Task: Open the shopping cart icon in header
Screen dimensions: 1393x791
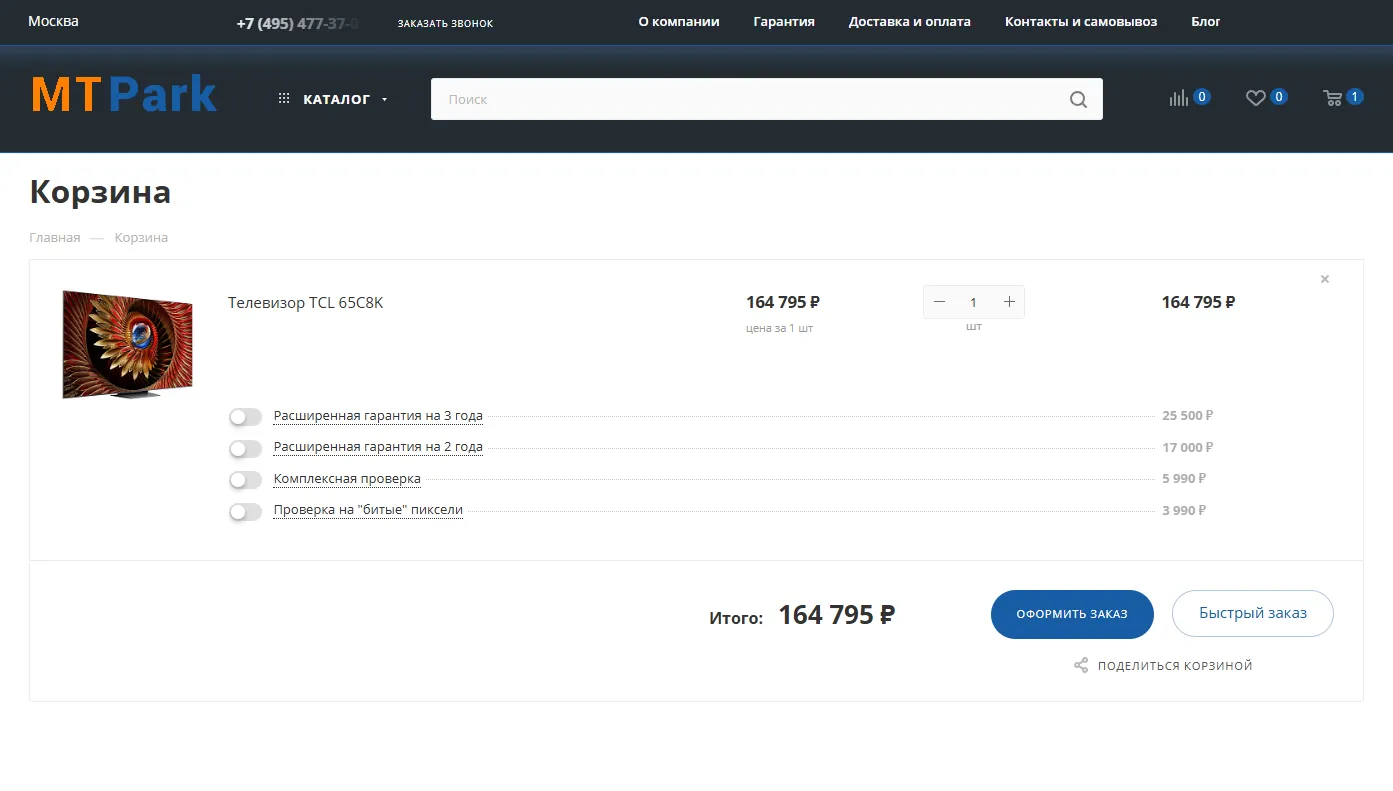Action: (x=1333, y=98)
